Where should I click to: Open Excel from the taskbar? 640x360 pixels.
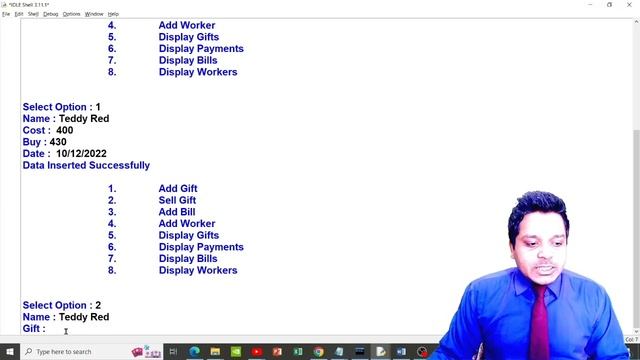pos(298,351)
